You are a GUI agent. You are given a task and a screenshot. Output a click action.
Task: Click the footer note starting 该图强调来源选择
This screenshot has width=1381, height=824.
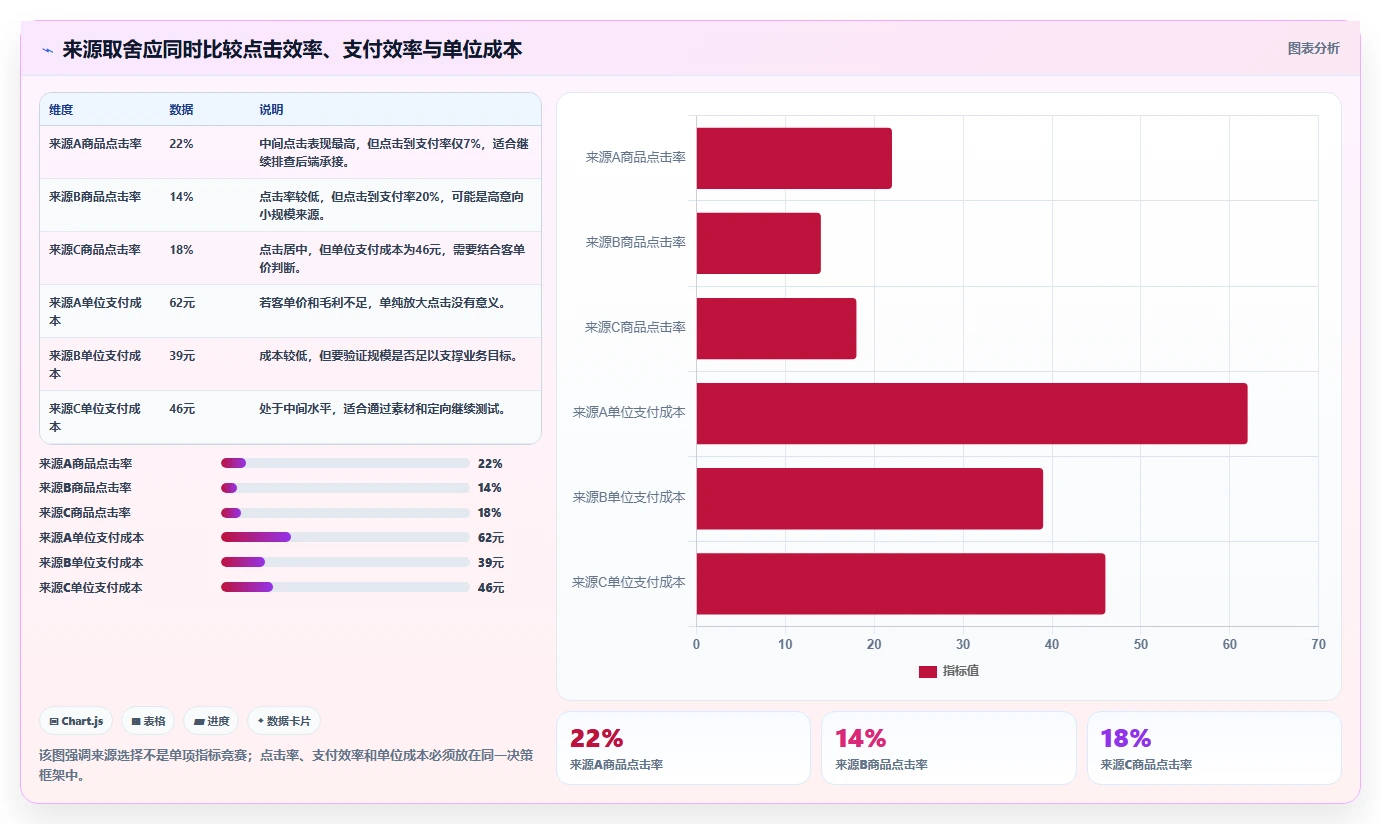286,765
